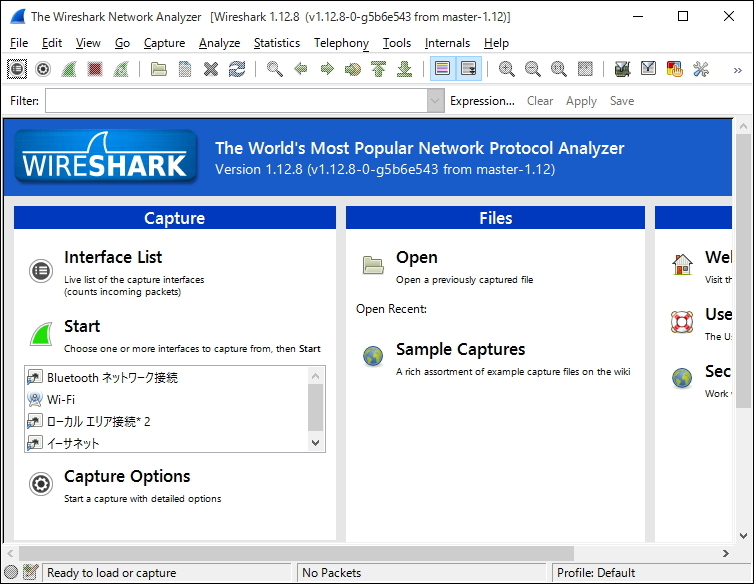Open the Statistics menu
Viewport: 754px width, 584px height.
click(277, 43)
